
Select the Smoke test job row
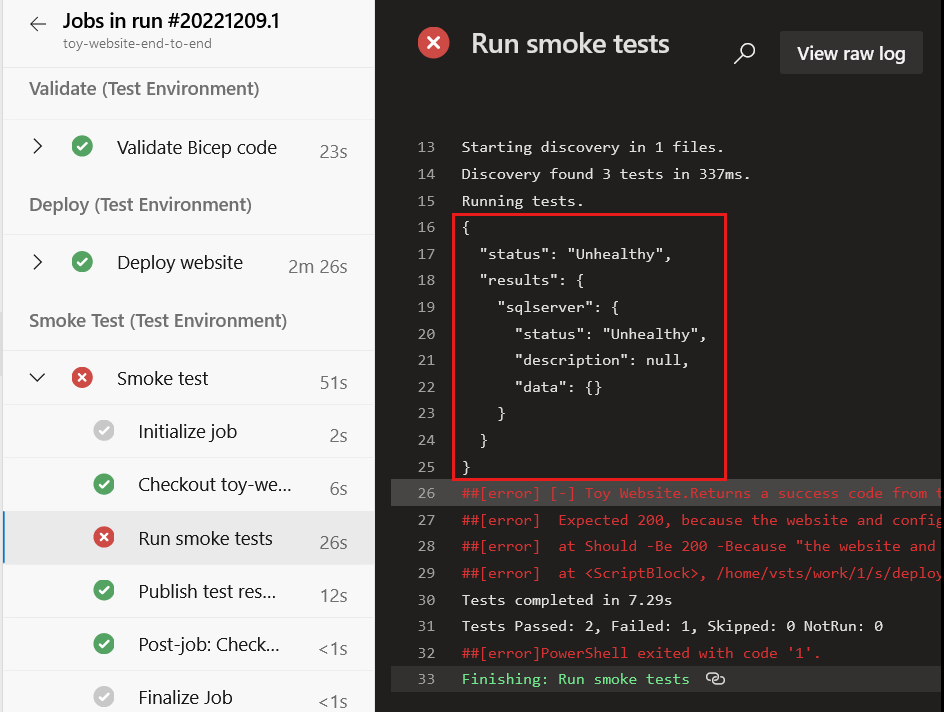pos(189,378)
